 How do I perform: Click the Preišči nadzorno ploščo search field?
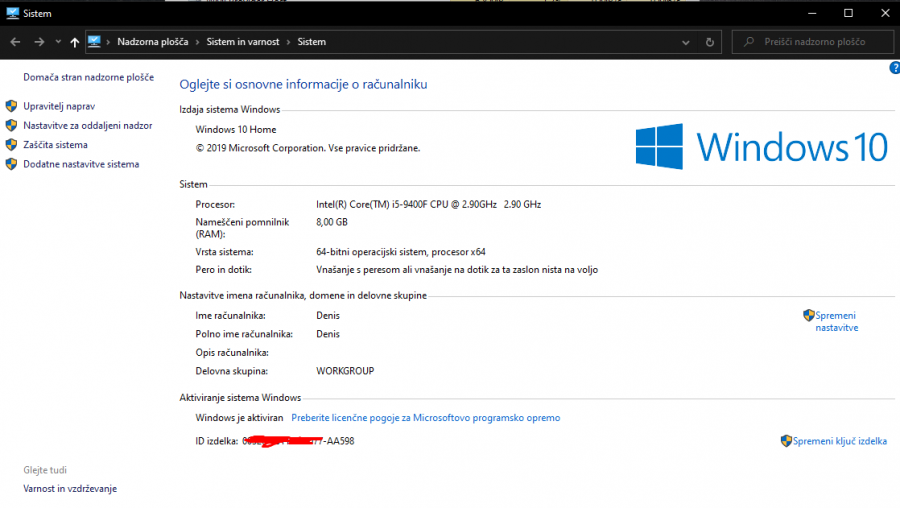[812, 42]
